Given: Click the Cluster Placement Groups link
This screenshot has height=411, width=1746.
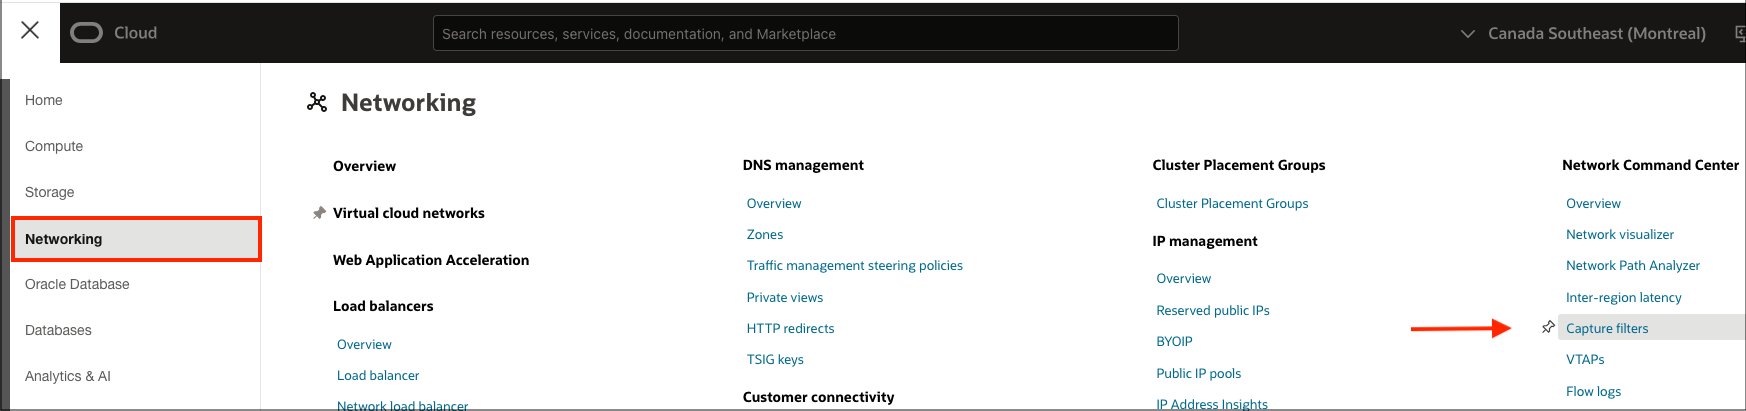Looking at the screenshot, I should 1231,203.
